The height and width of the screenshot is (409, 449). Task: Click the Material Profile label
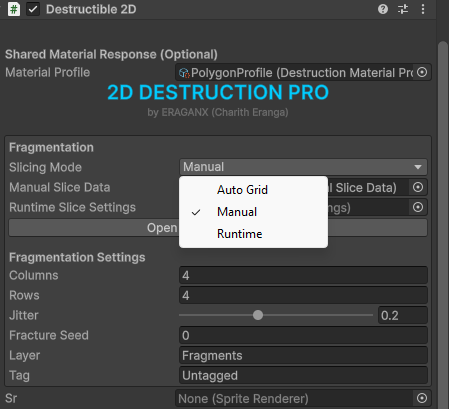coord(48,72)
